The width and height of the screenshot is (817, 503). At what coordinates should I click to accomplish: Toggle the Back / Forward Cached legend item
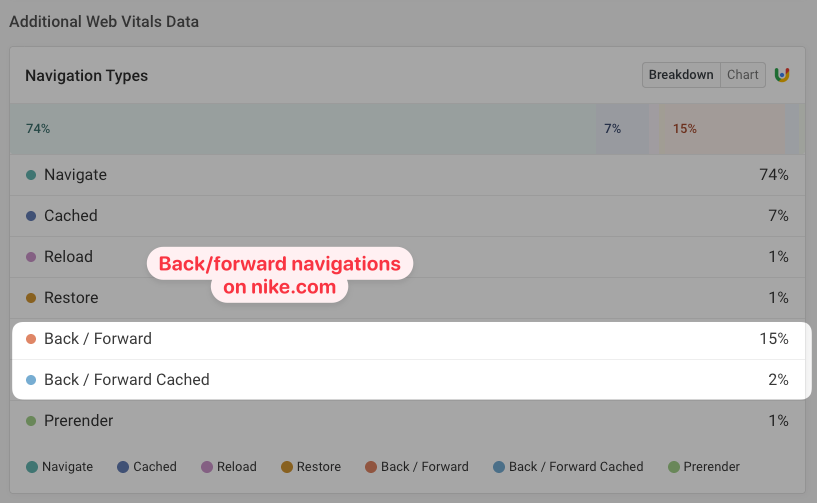pyautogui.click(x=567, y=467)
